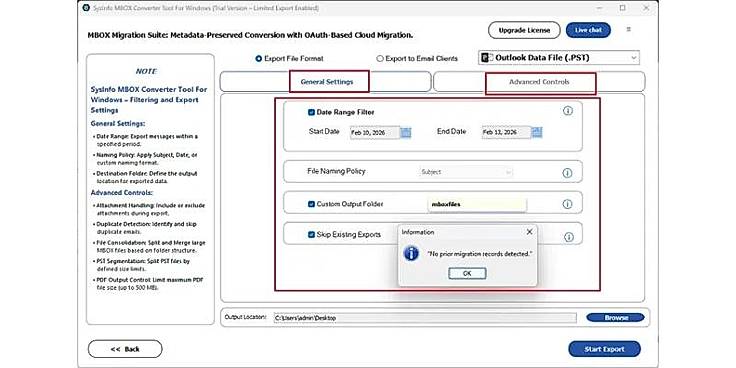Click the 'No prior migration records detected' message

(x=480, y=253)
